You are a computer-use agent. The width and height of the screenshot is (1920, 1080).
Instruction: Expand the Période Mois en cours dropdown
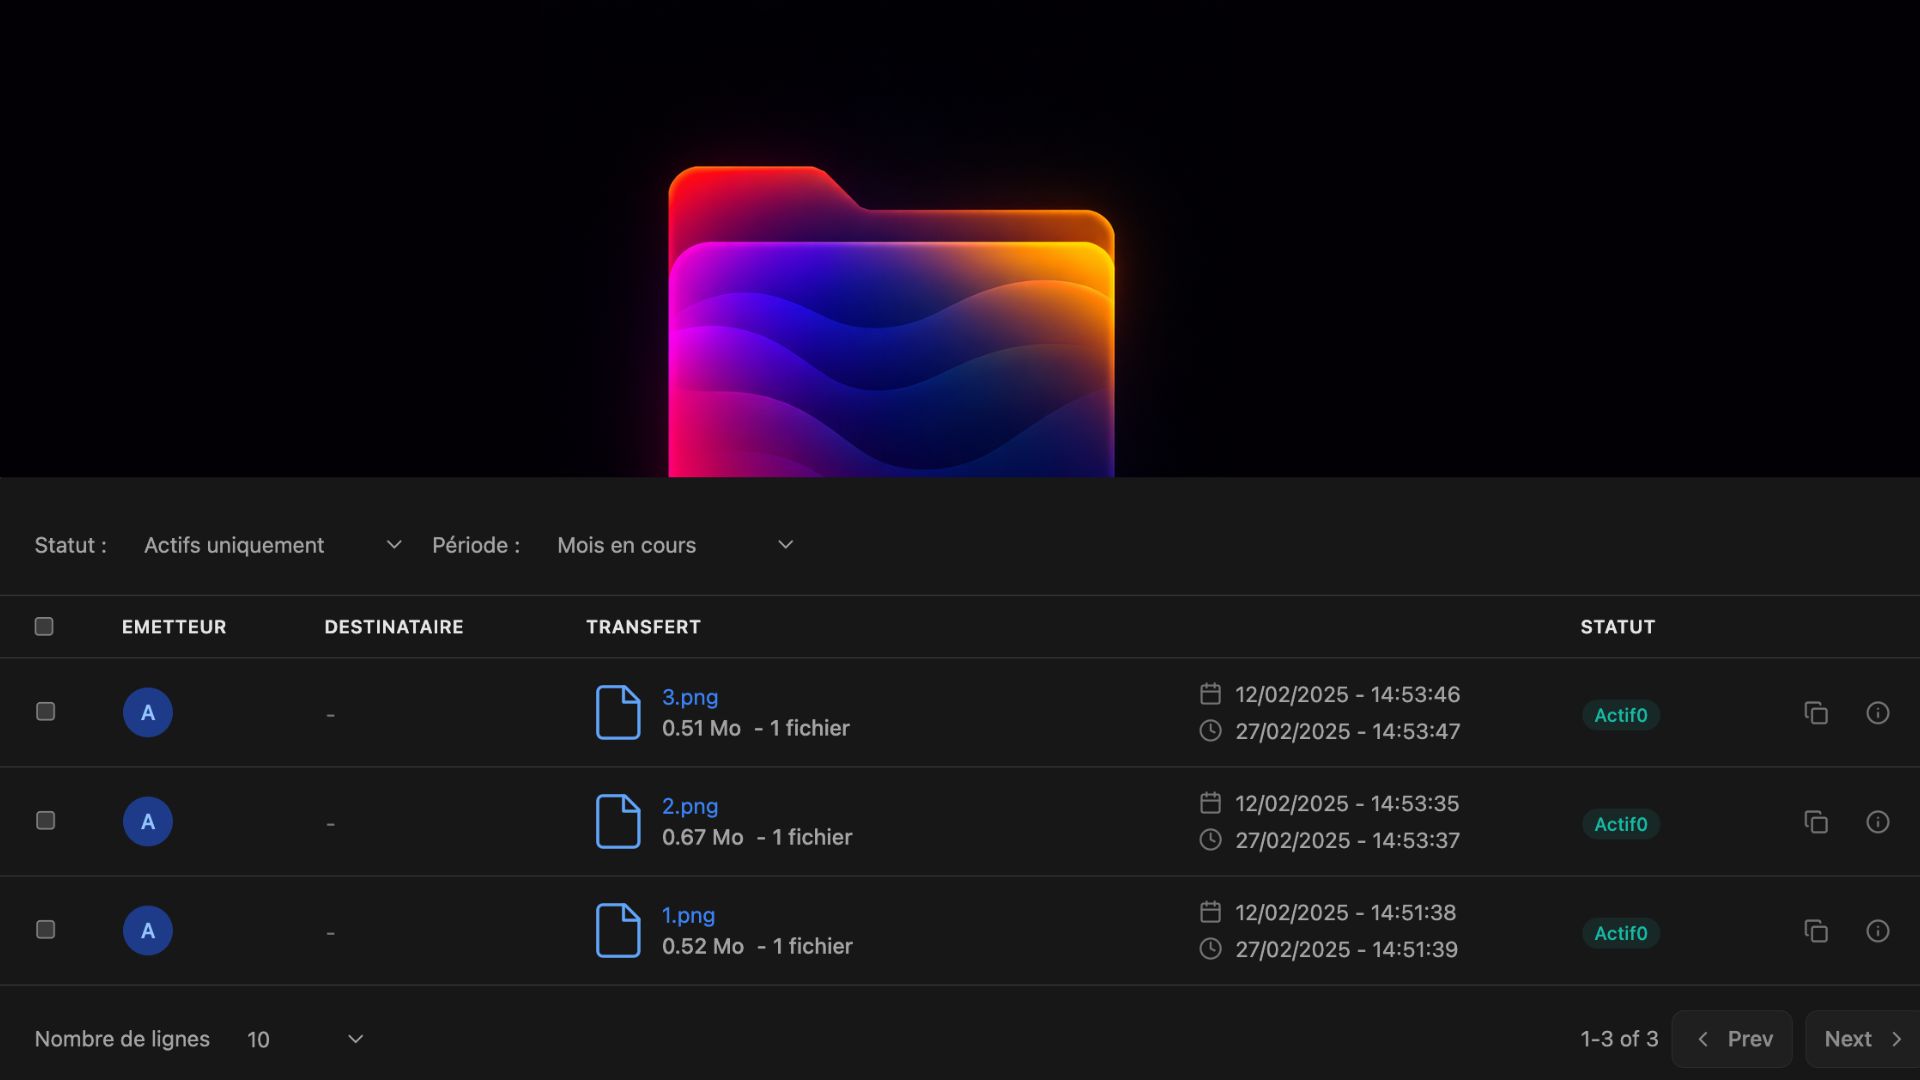tap(675, 545)
